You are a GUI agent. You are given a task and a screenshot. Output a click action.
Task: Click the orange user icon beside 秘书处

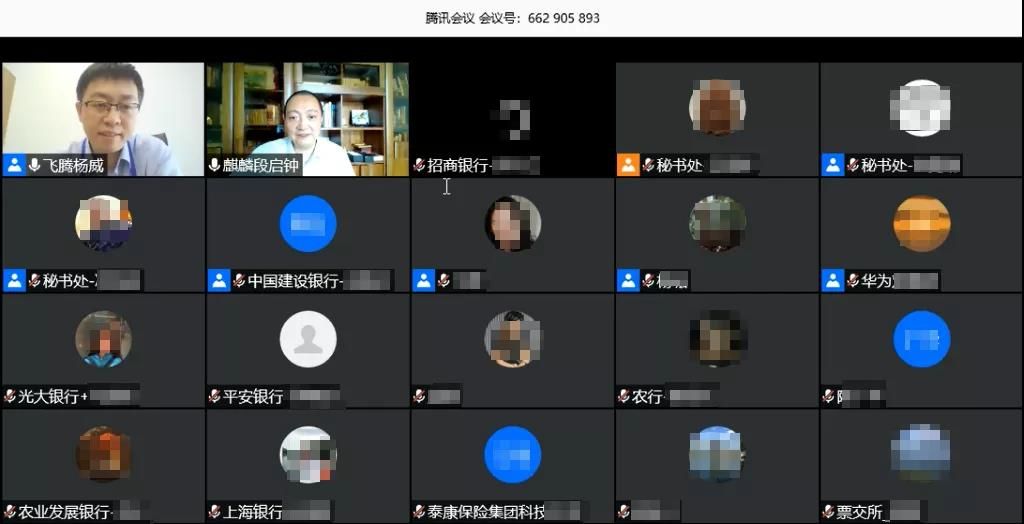coord(628,165)
